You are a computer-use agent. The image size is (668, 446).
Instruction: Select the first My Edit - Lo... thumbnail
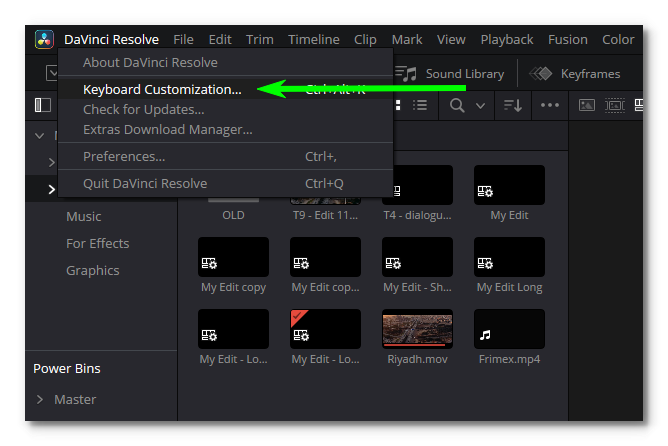pyautogui.click(x=233, y=329)
